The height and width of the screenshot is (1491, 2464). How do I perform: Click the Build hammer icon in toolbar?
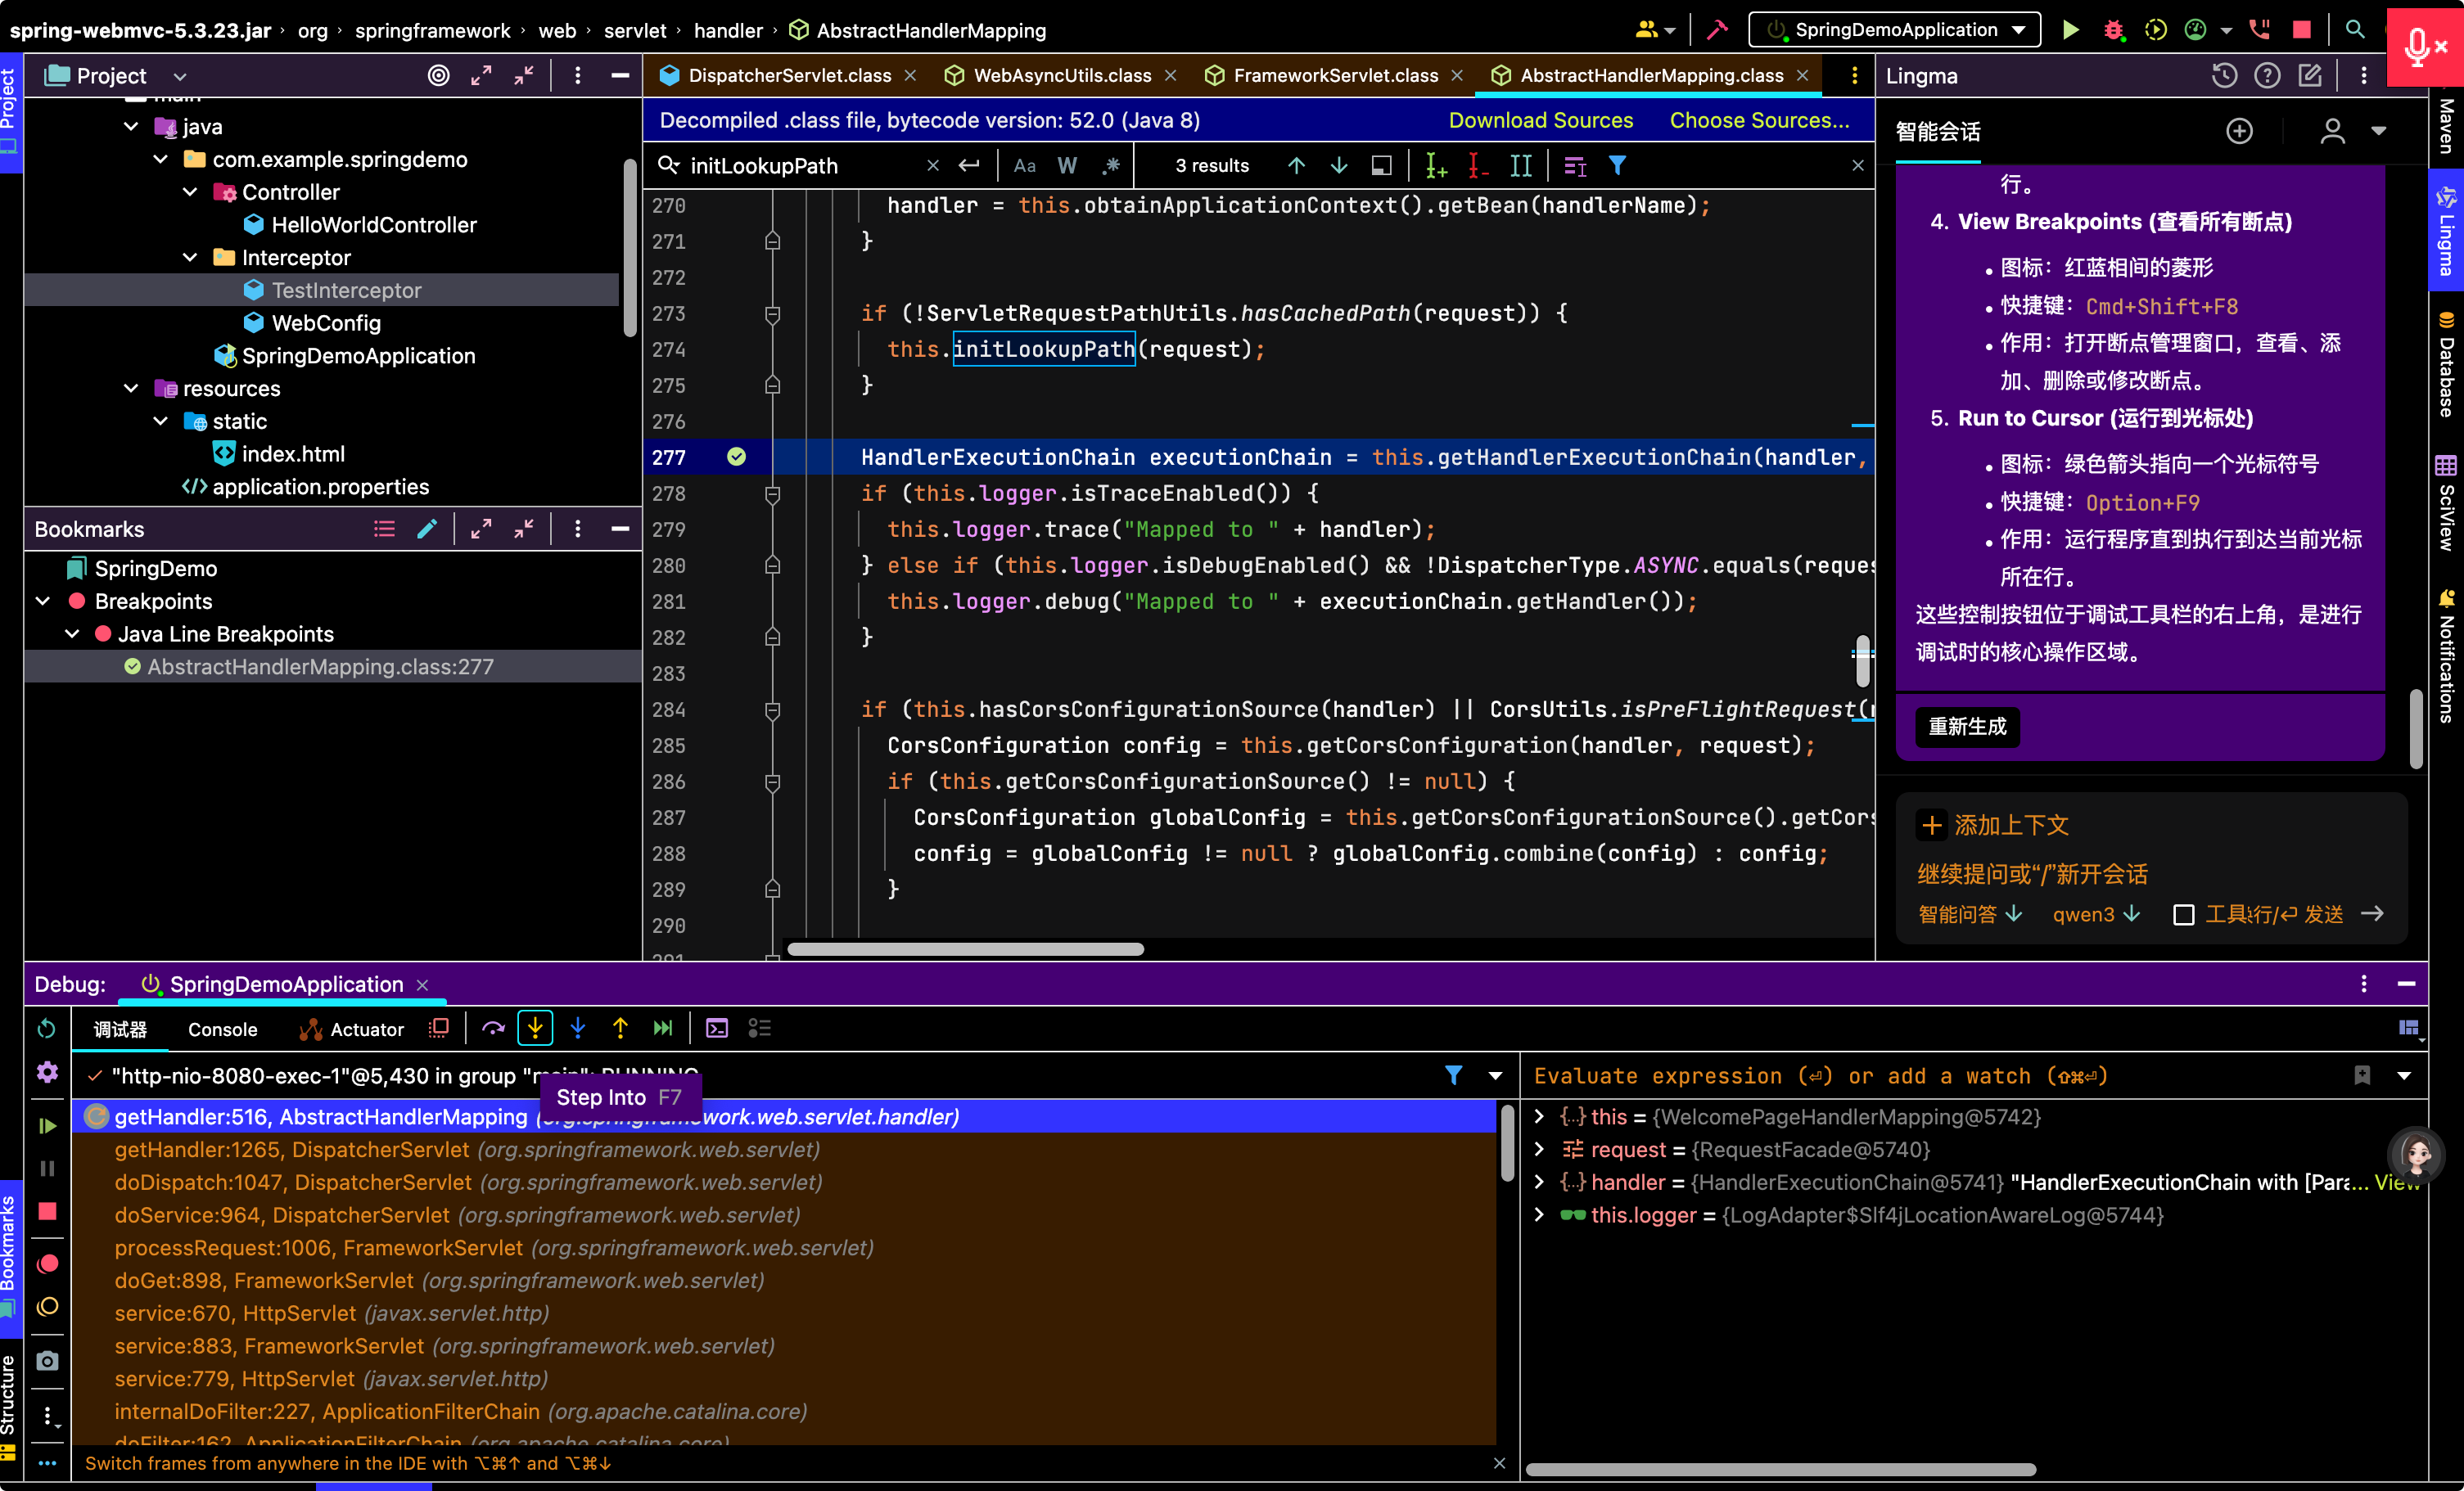[1717, 30]
